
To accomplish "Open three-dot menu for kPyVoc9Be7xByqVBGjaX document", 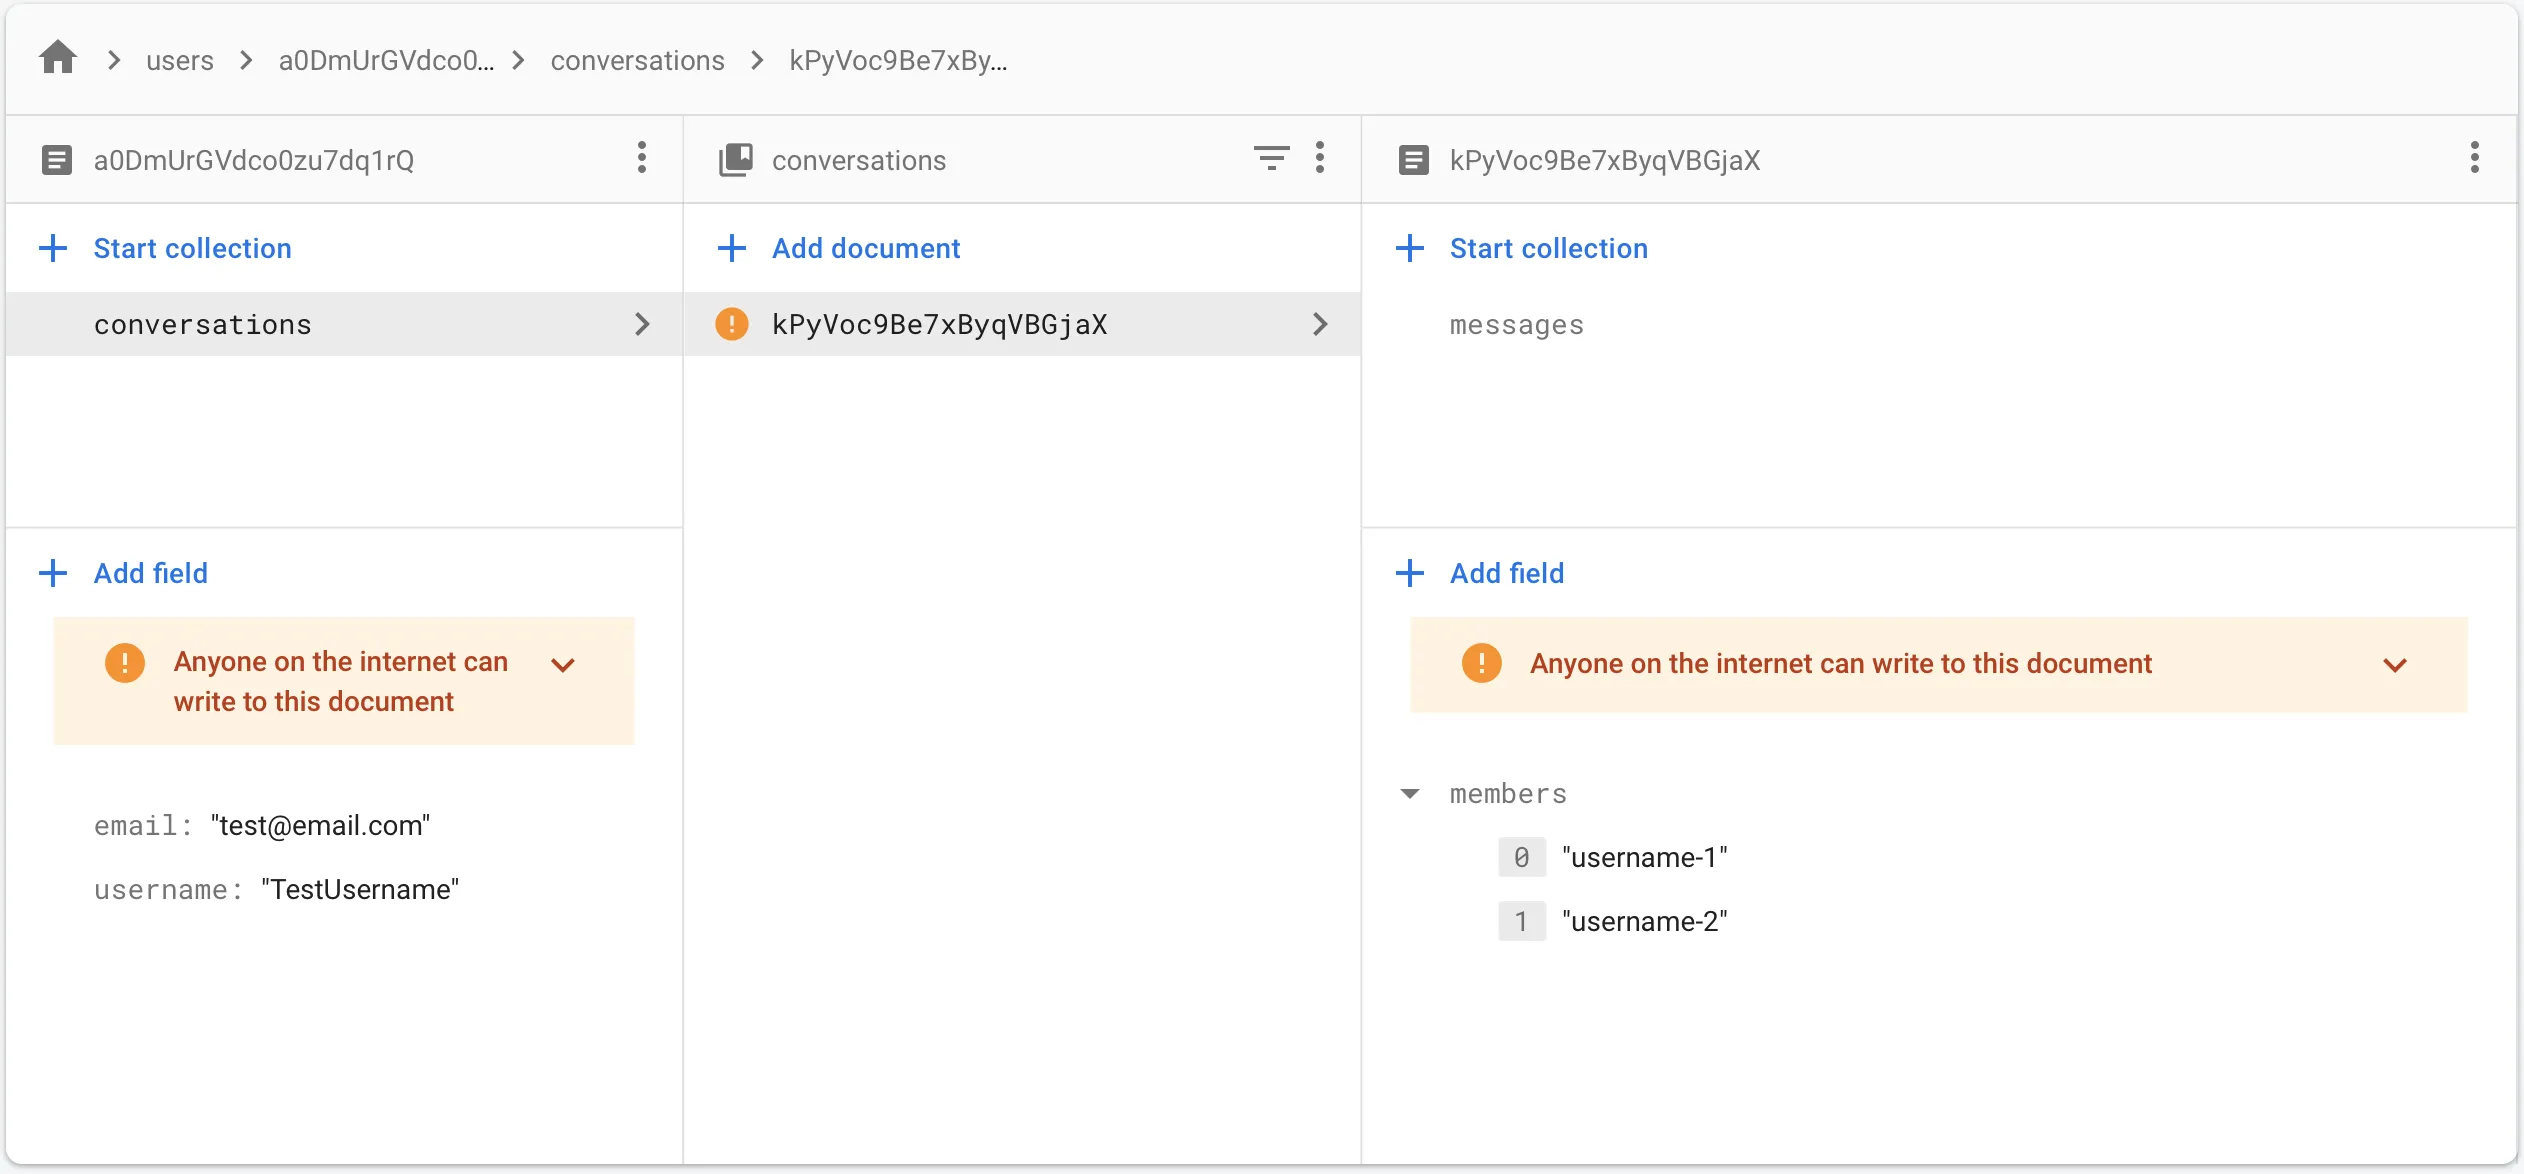I will pyautogui.click(x=2474, y=158).
